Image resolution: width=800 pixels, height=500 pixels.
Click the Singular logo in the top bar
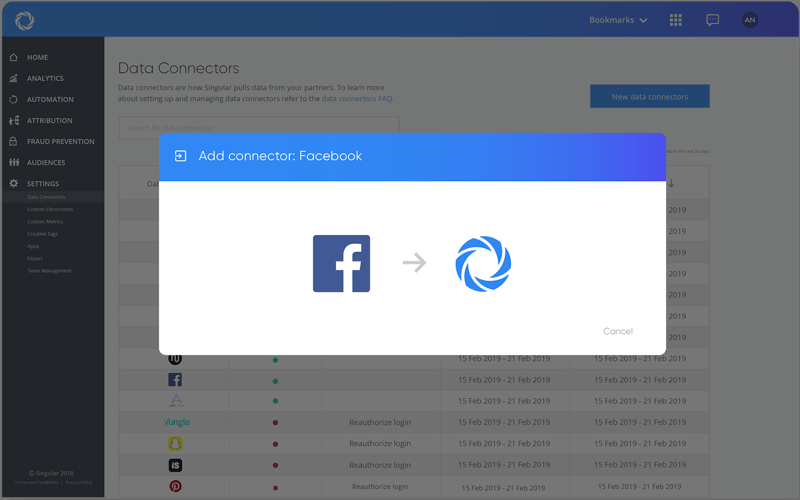coord(24,20)
